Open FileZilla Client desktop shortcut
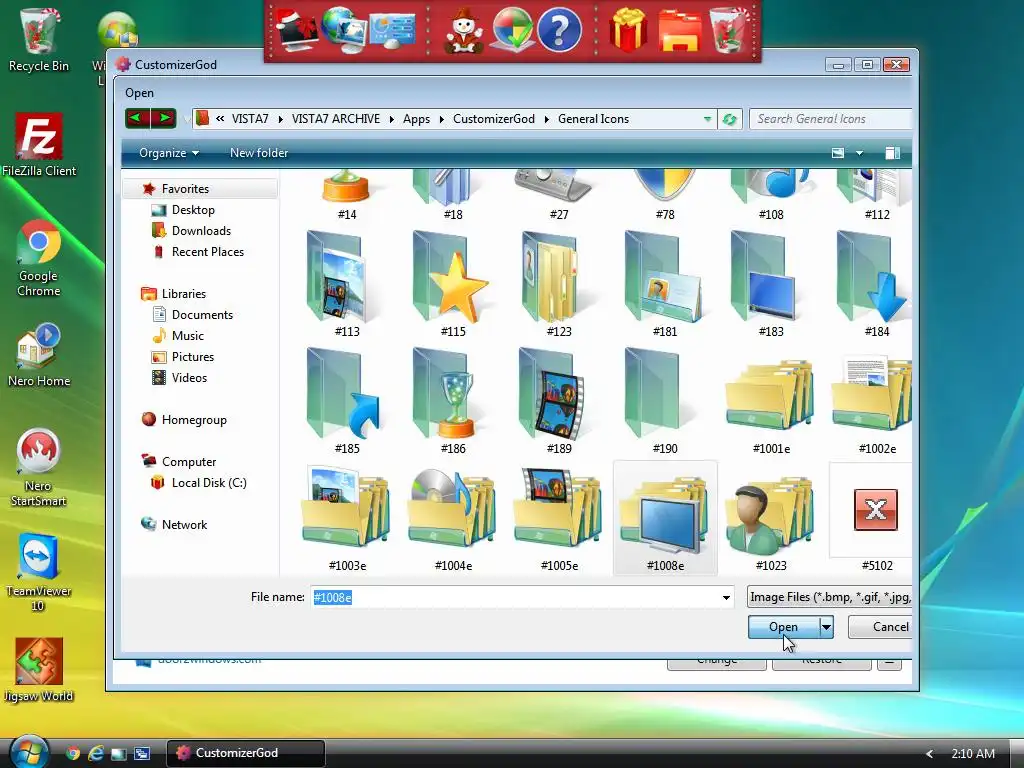This screenshot has height=768, width=1024. coord(39,145)
